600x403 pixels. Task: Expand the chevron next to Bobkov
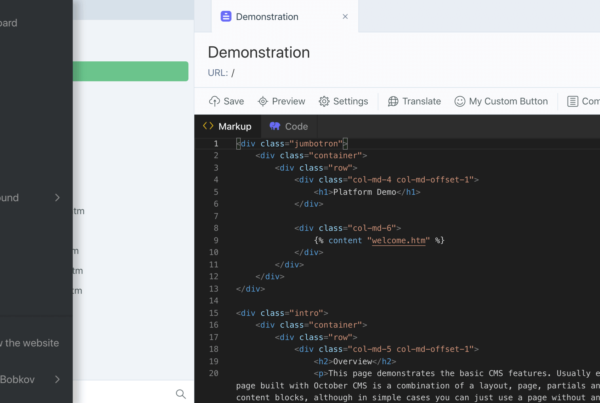pos(57,379)
